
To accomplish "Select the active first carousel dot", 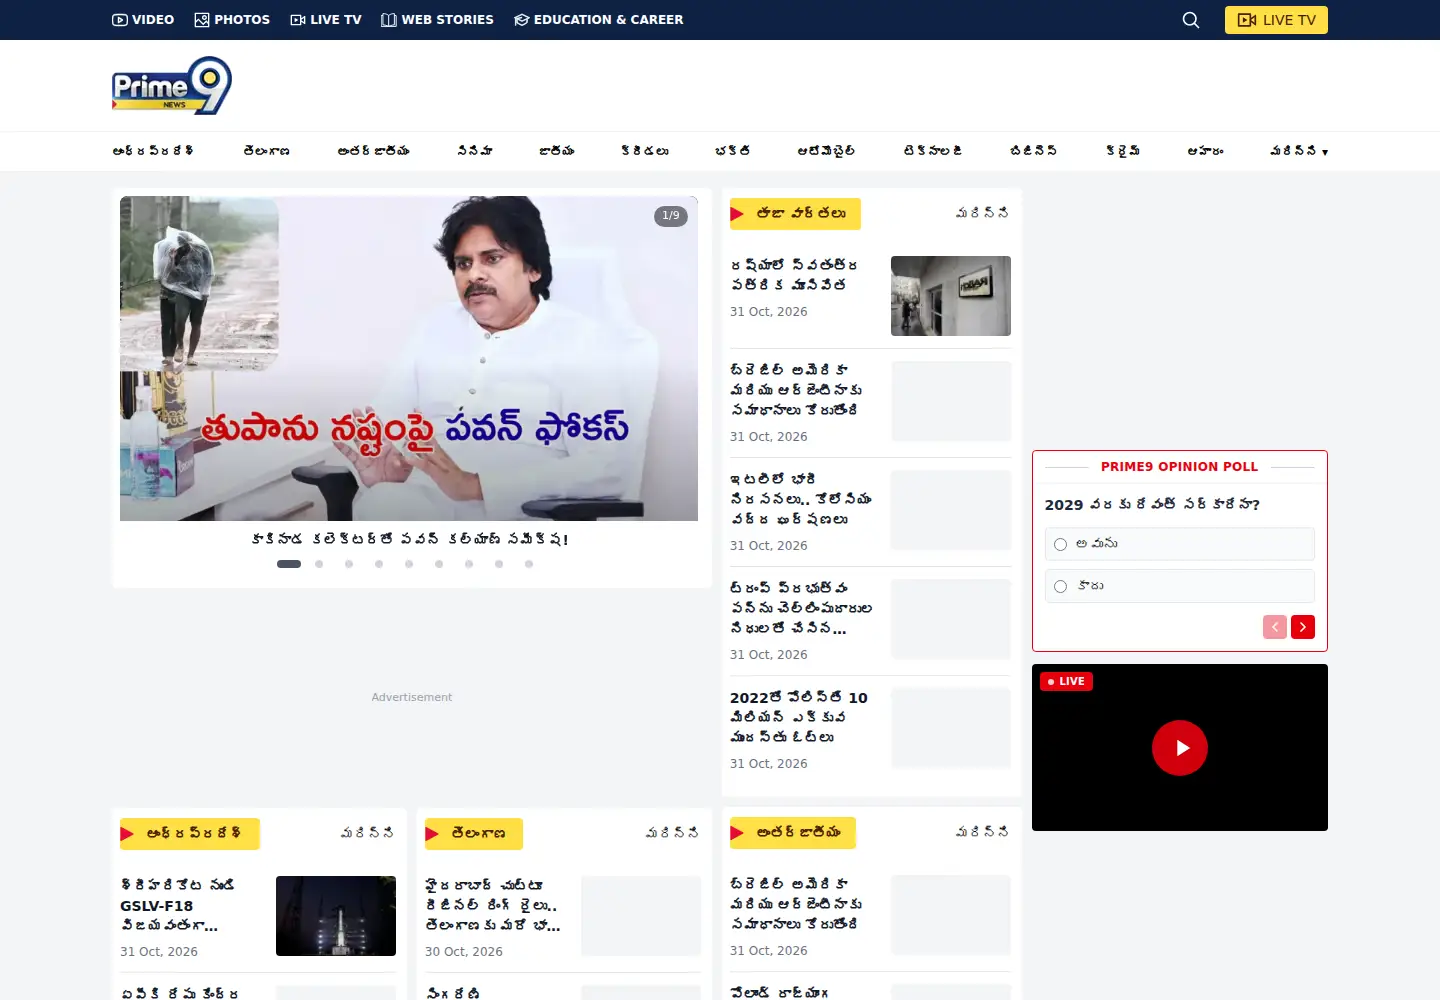I will (289, 564).
